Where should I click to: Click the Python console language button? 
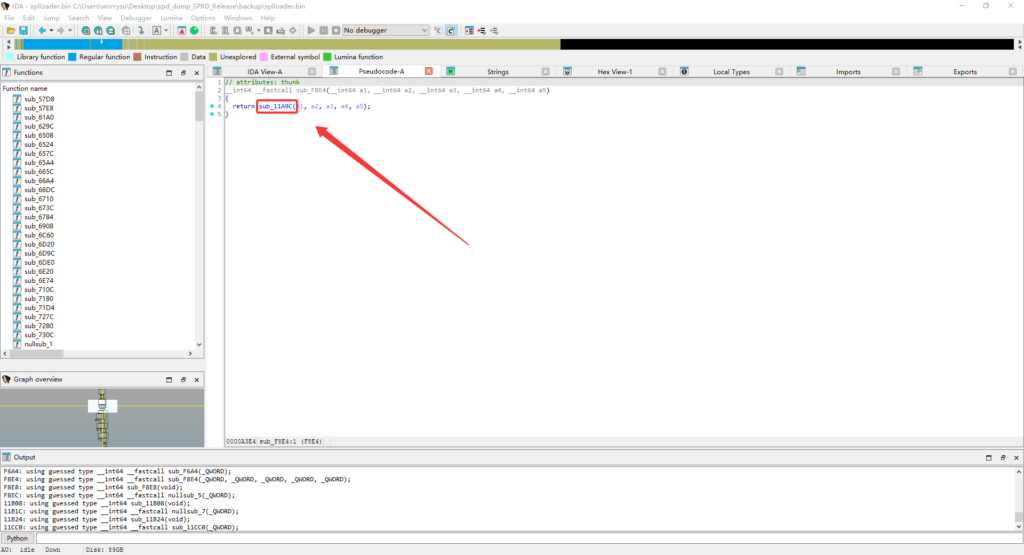point(18,539)
